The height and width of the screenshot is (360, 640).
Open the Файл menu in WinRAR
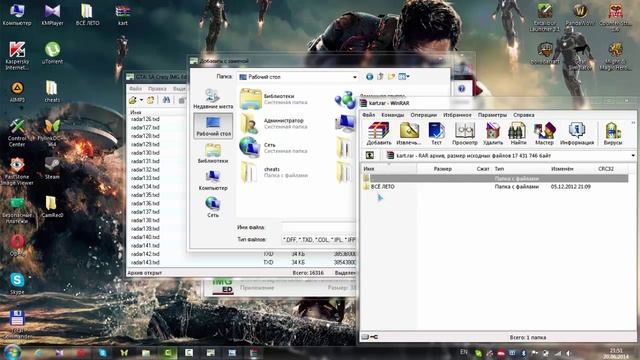(368, 115)
